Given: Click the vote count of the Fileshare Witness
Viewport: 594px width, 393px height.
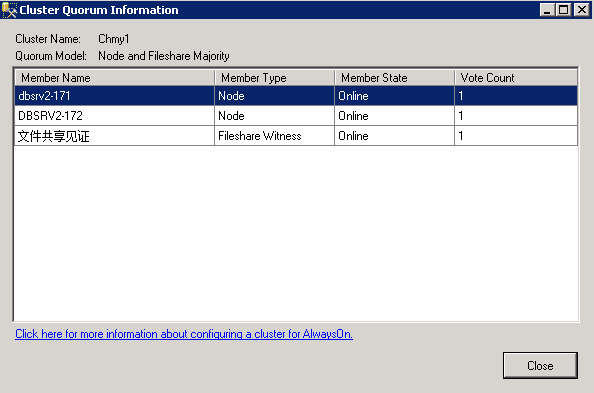Looking at the screenshot, I should click(516, 136).
